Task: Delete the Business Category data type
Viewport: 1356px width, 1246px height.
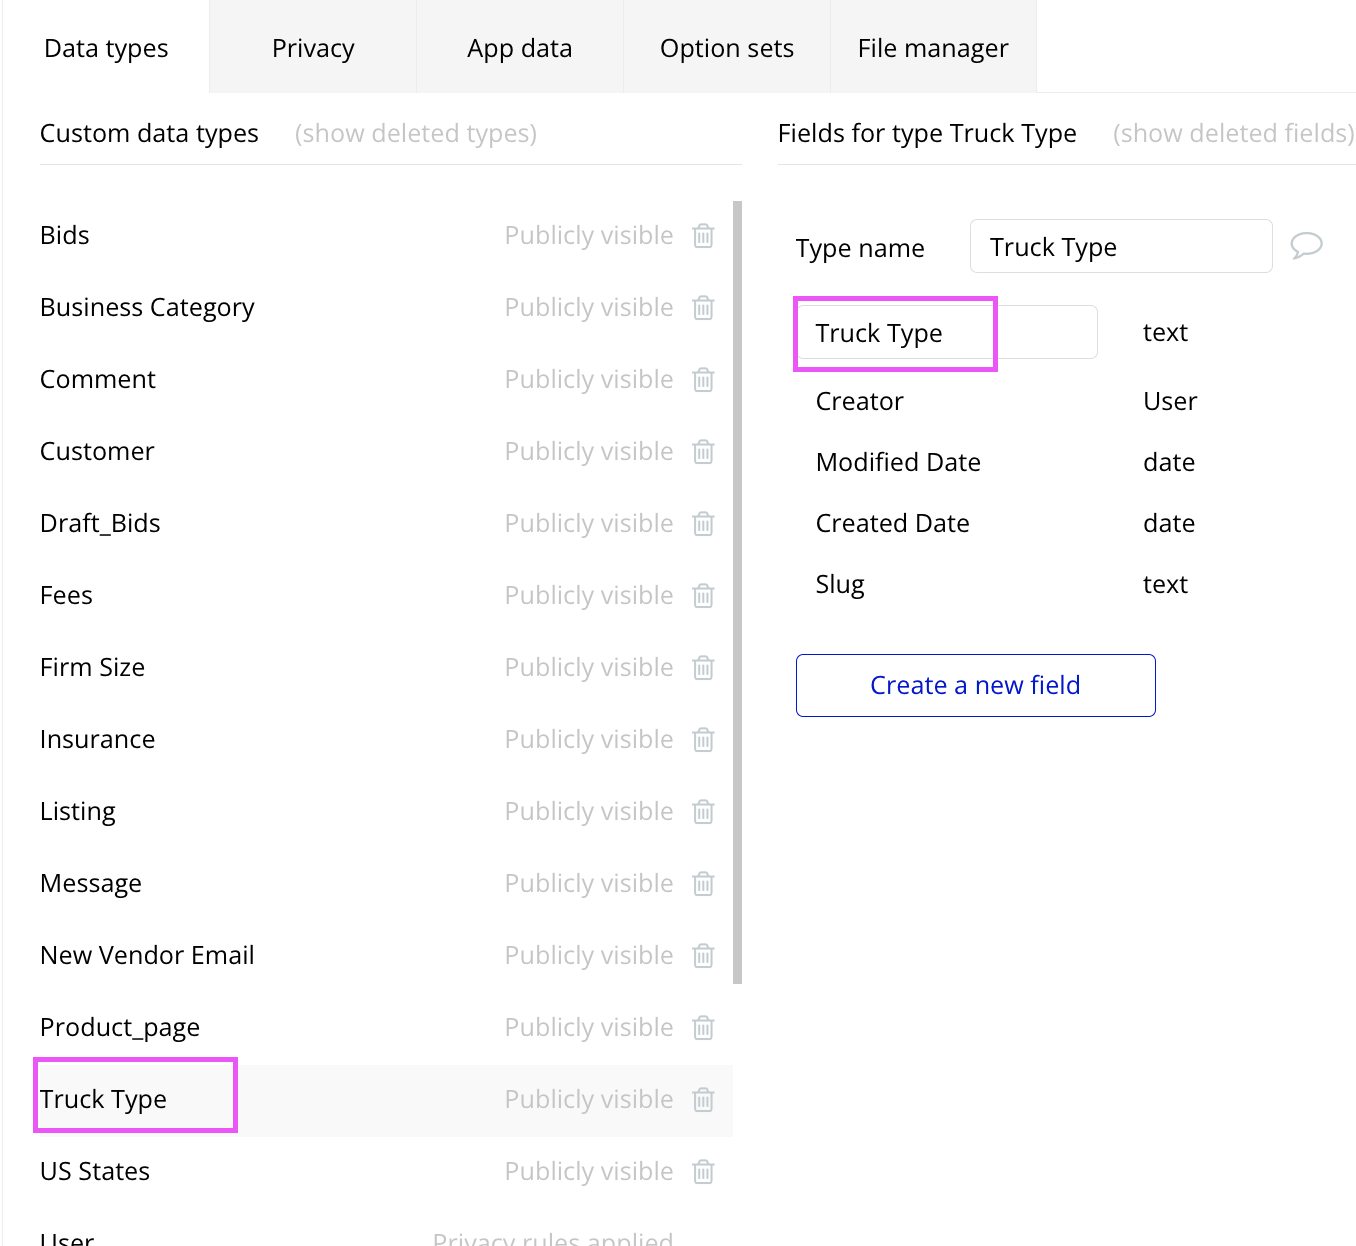Action: tap(704, 308)
